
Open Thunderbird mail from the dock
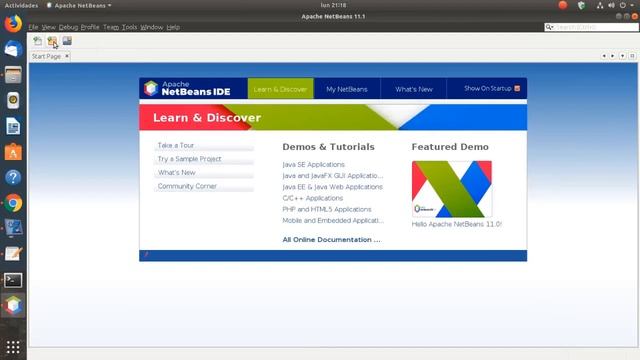point(13,49)
